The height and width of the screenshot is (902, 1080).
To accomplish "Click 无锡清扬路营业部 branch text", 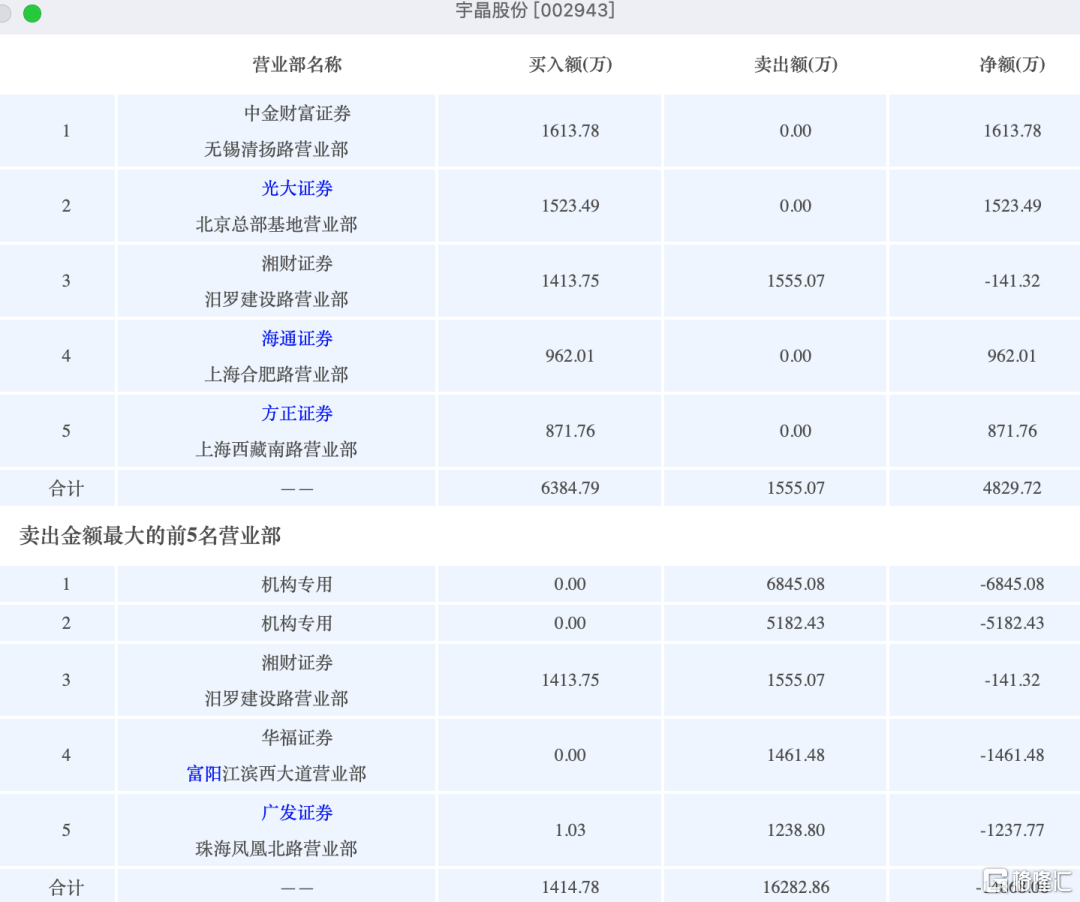I will 276,149.
